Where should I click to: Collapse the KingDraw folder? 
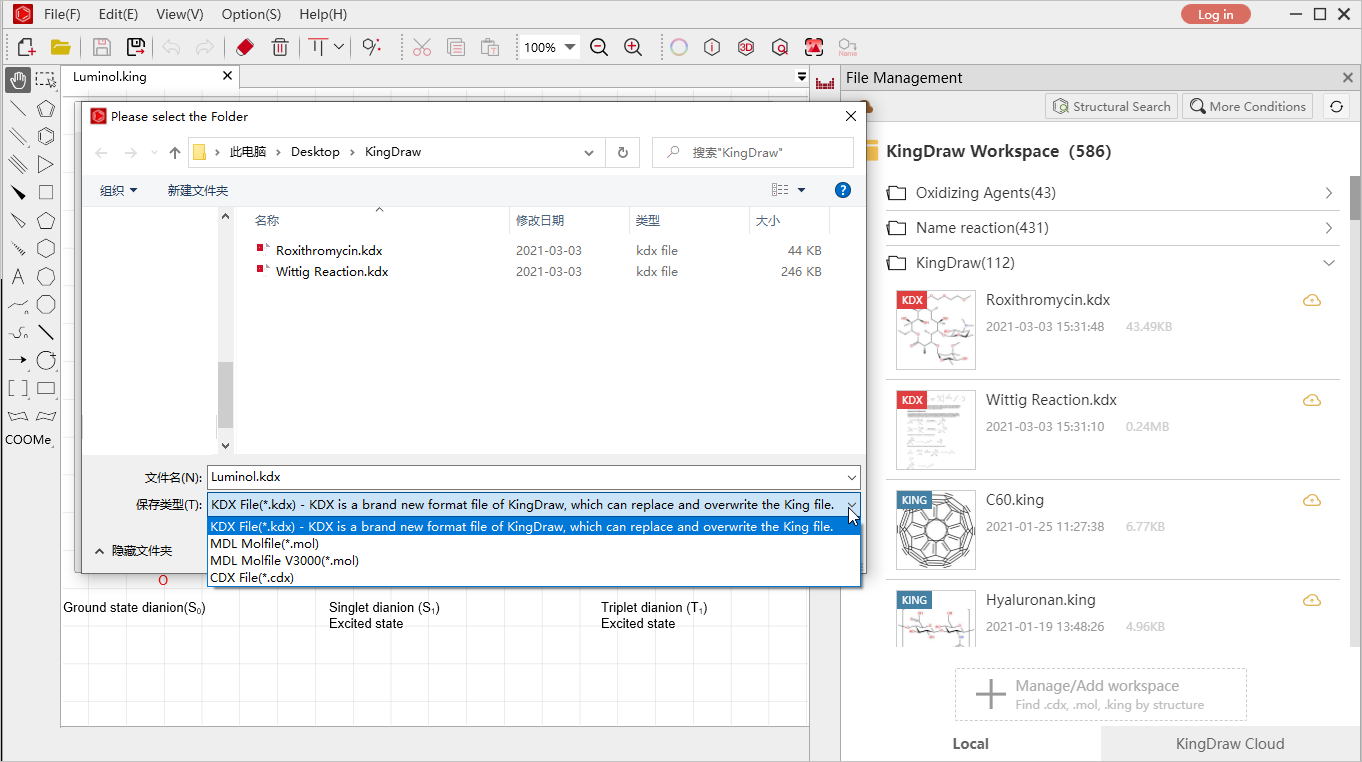coord(1329,263)
